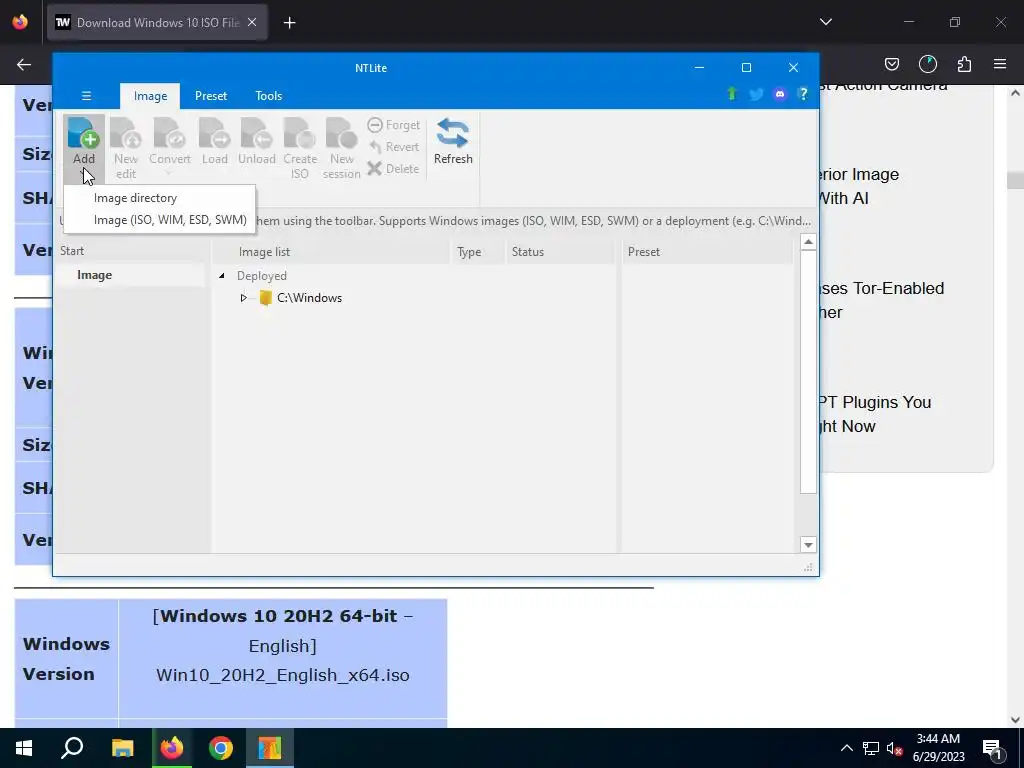Click the Convert toolbar icon
The width and height of the screenshot is (1024, 768).
coord(169,133)
